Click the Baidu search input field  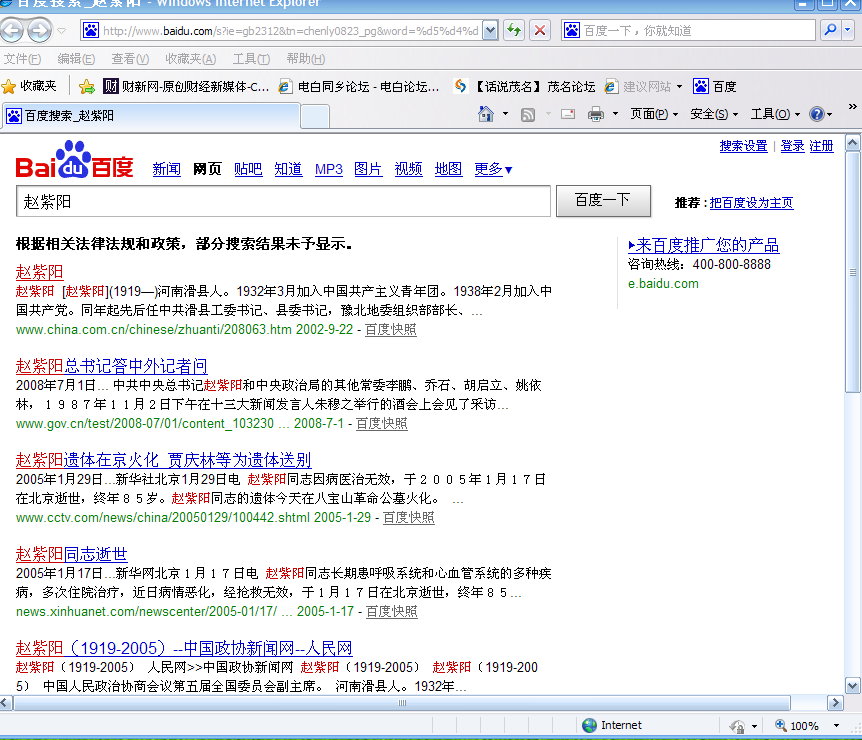point(283,201)
